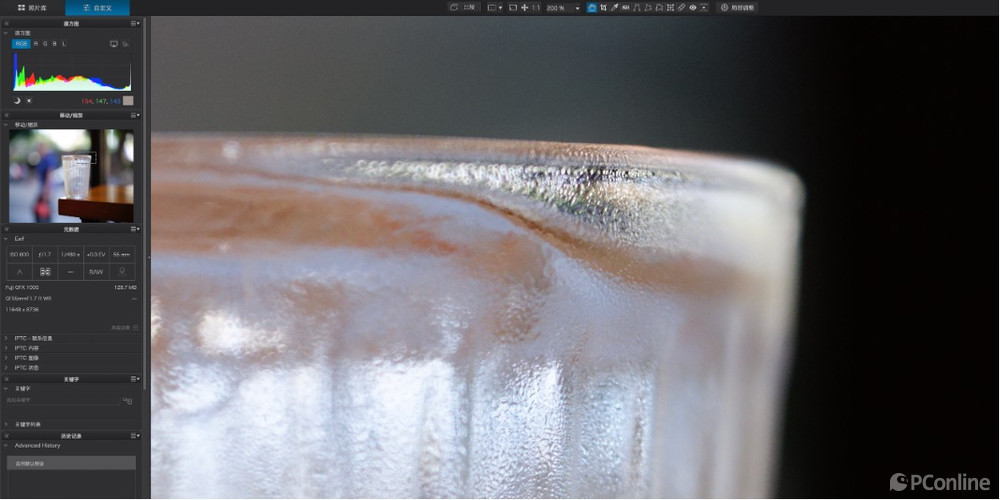Open the reshape grid tool icon
1000x500 pixels.
point(670,8)
